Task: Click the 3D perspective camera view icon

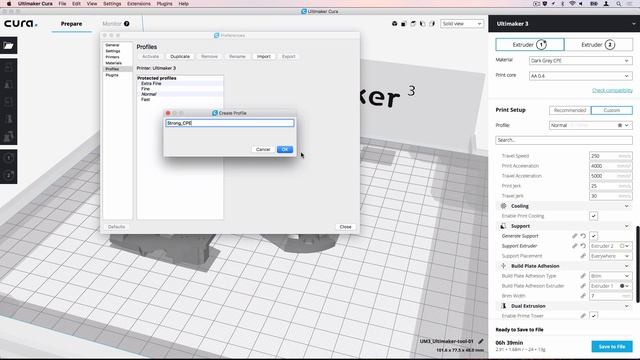Action: 394,24
